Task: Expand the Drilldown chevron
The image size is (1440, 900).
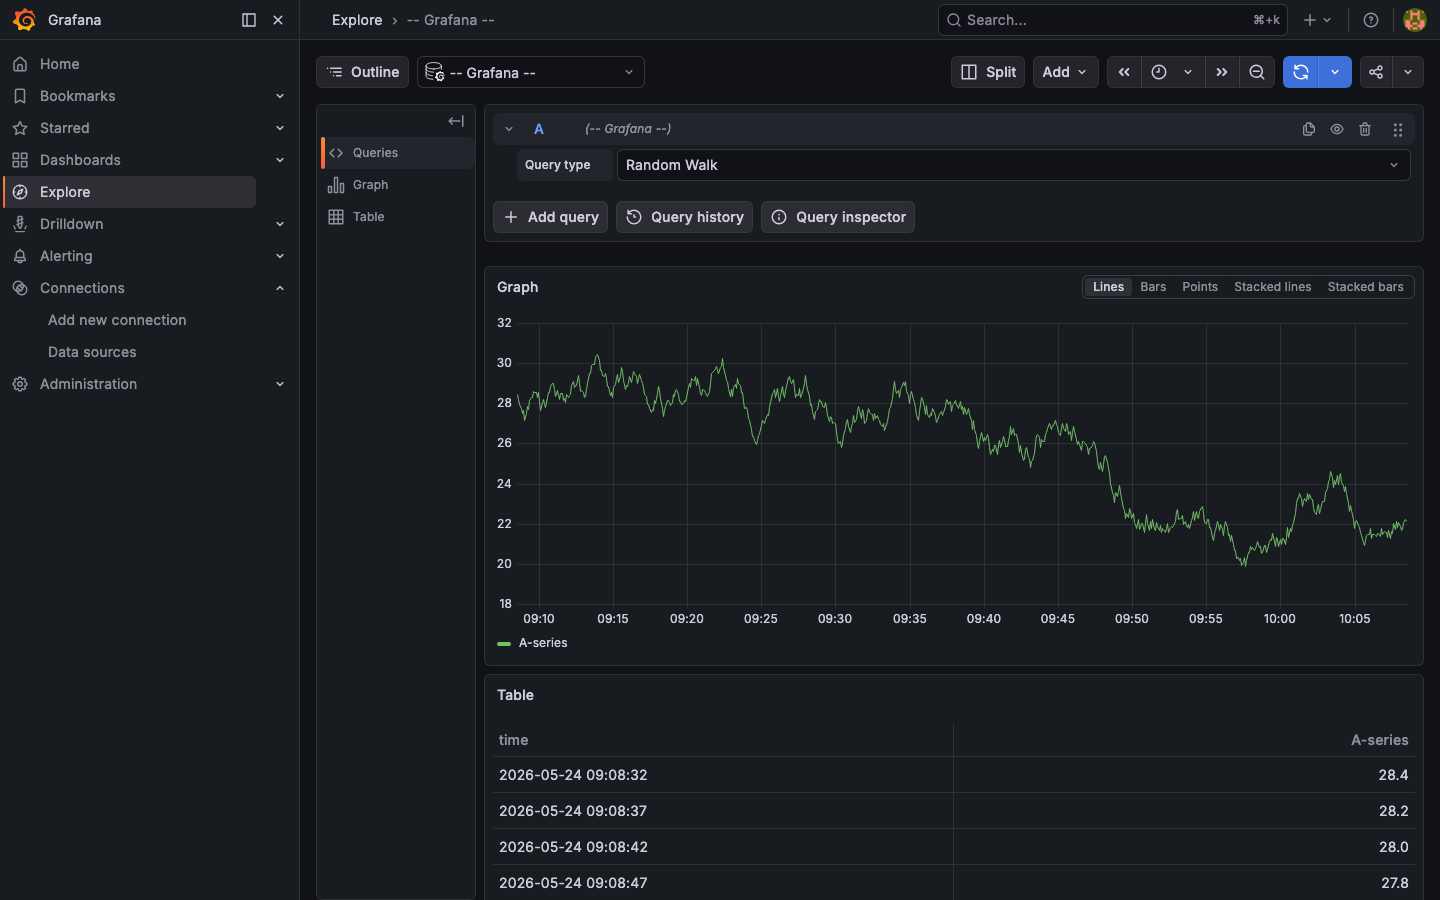Action: (280, 224)
